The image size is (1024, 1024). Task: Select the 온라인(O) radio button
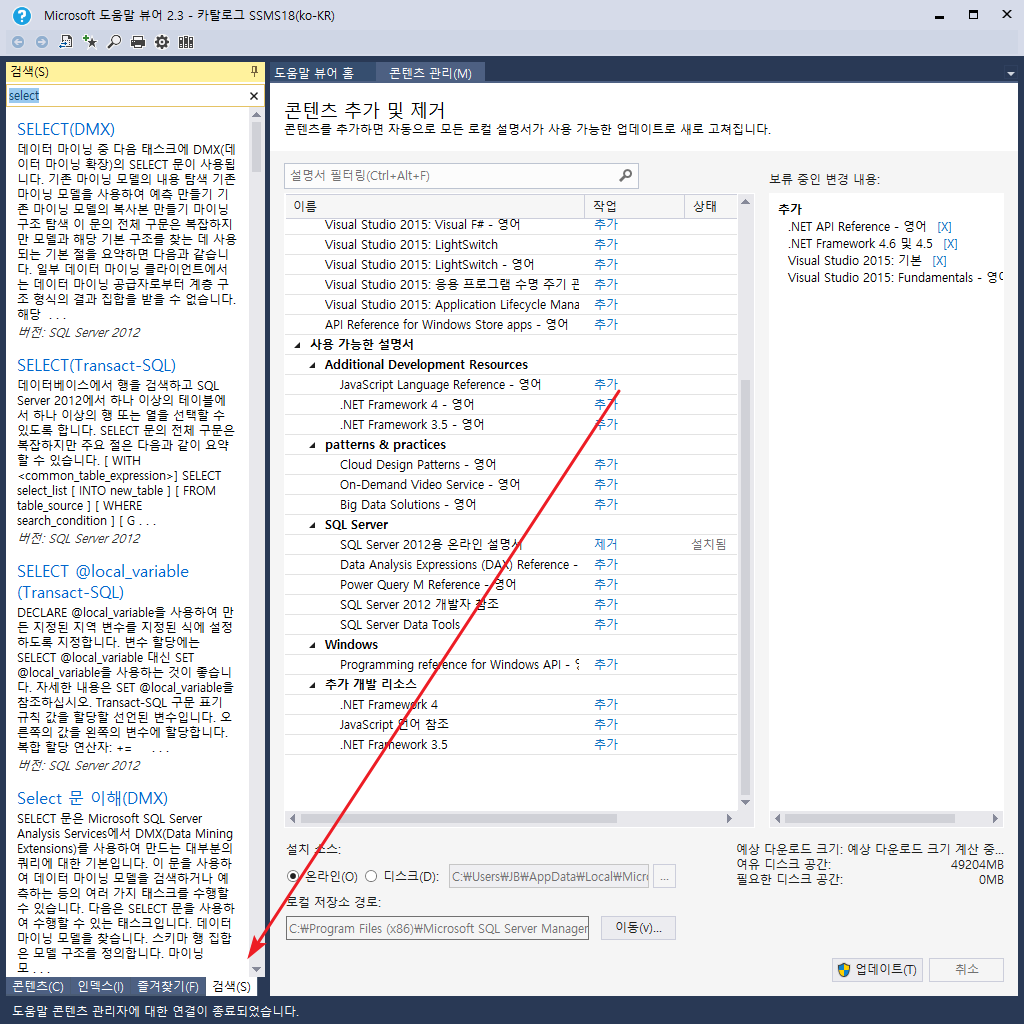point(293,876)
